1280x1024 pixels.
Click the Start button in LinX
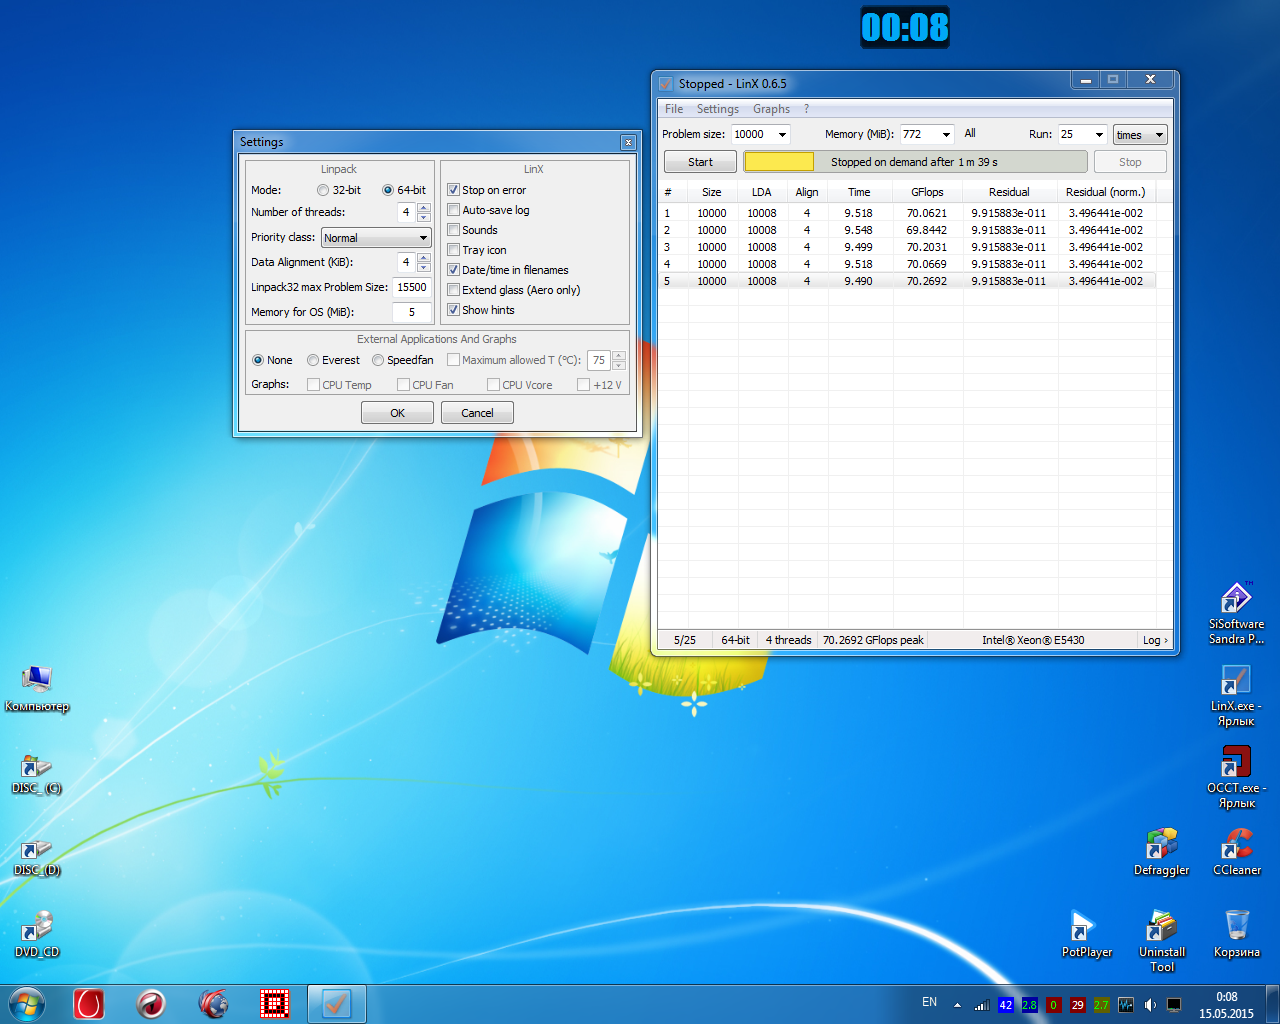[x=700, y=162]
